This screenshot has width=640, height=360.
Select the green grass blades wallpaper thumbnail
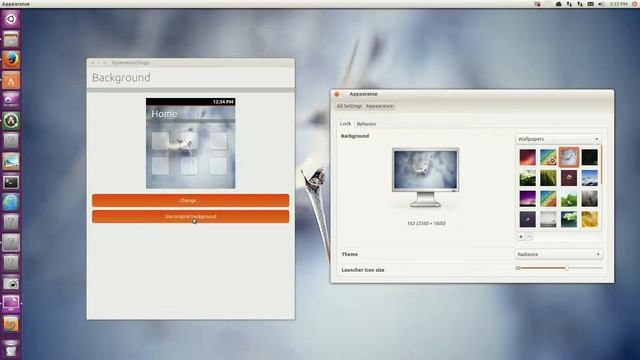pos(548,178)
